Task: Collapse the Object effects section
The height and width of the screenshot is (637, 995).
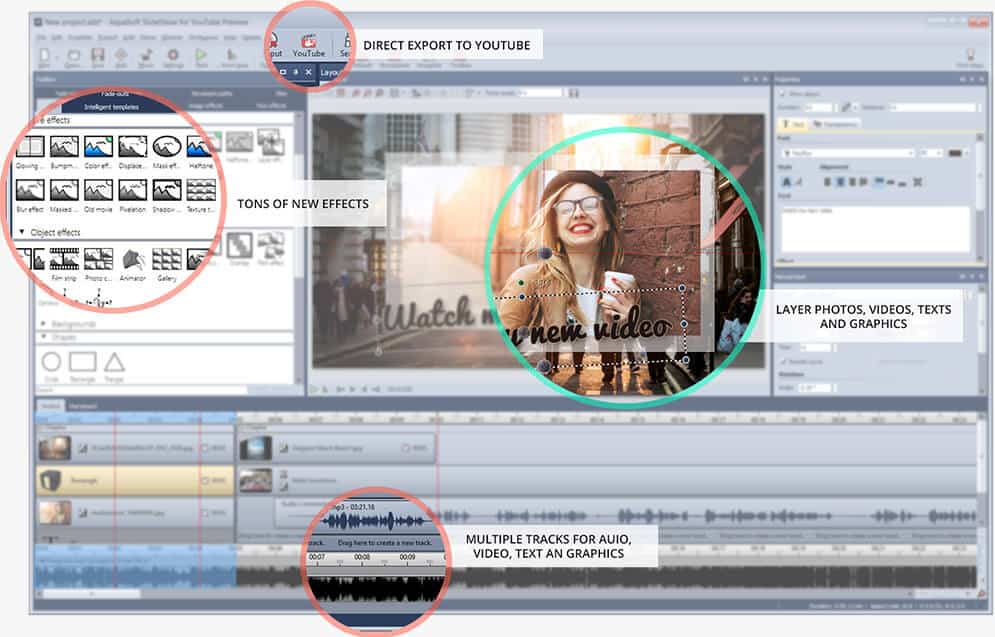Action: [22, 232]
